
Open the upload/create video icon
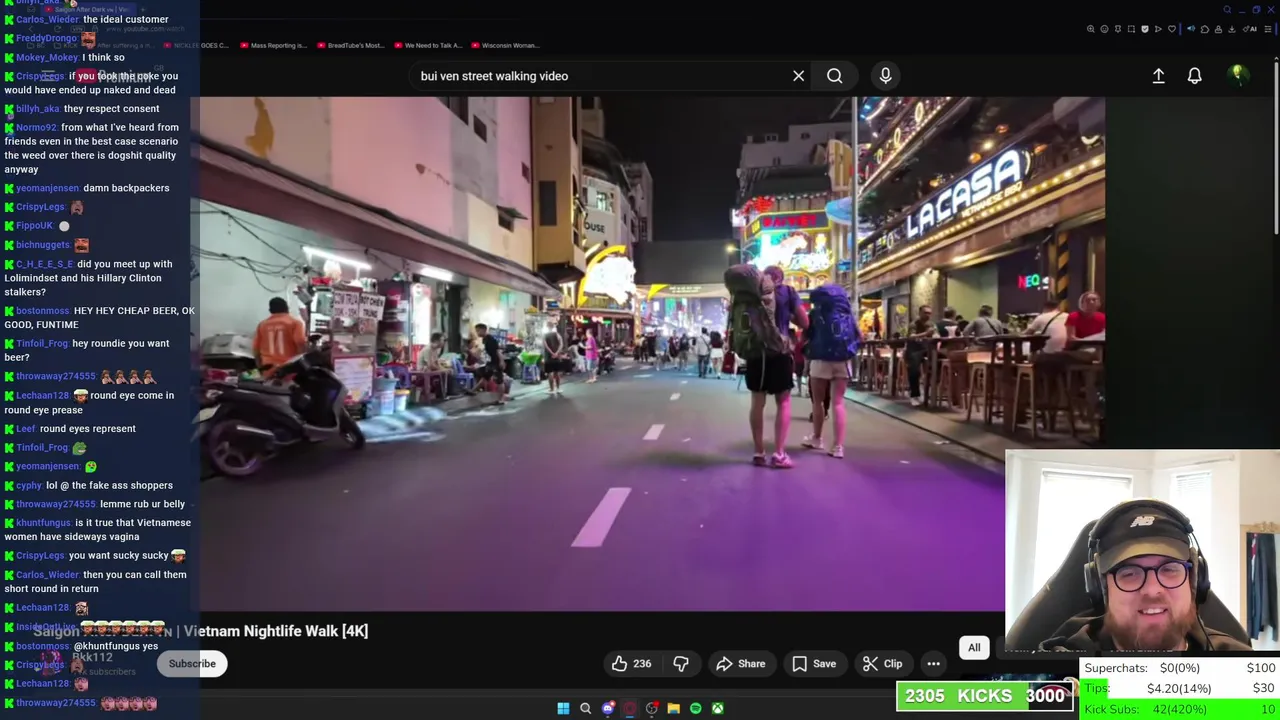point(1158,76)
